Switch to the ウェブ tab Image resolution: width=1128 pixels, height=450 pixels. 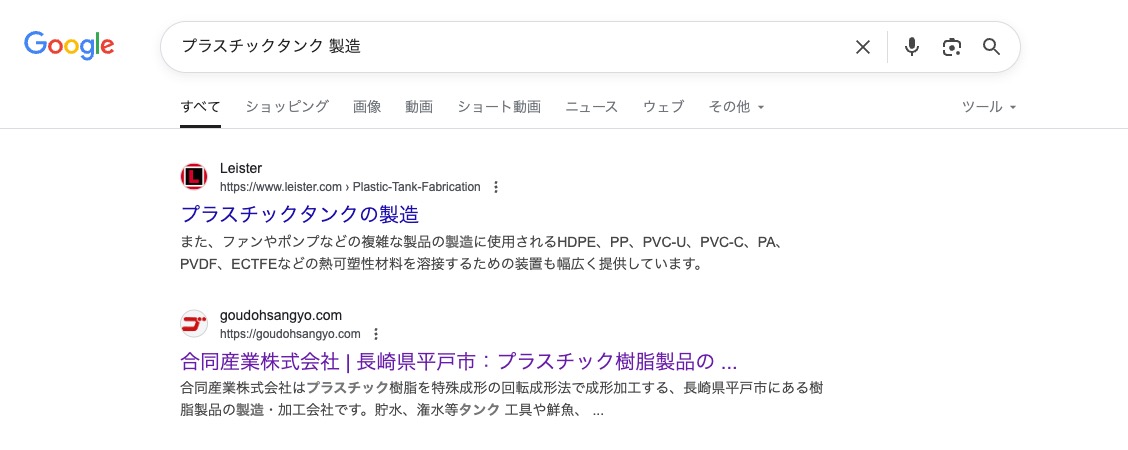pyautogui.click(x=663, y=107)
